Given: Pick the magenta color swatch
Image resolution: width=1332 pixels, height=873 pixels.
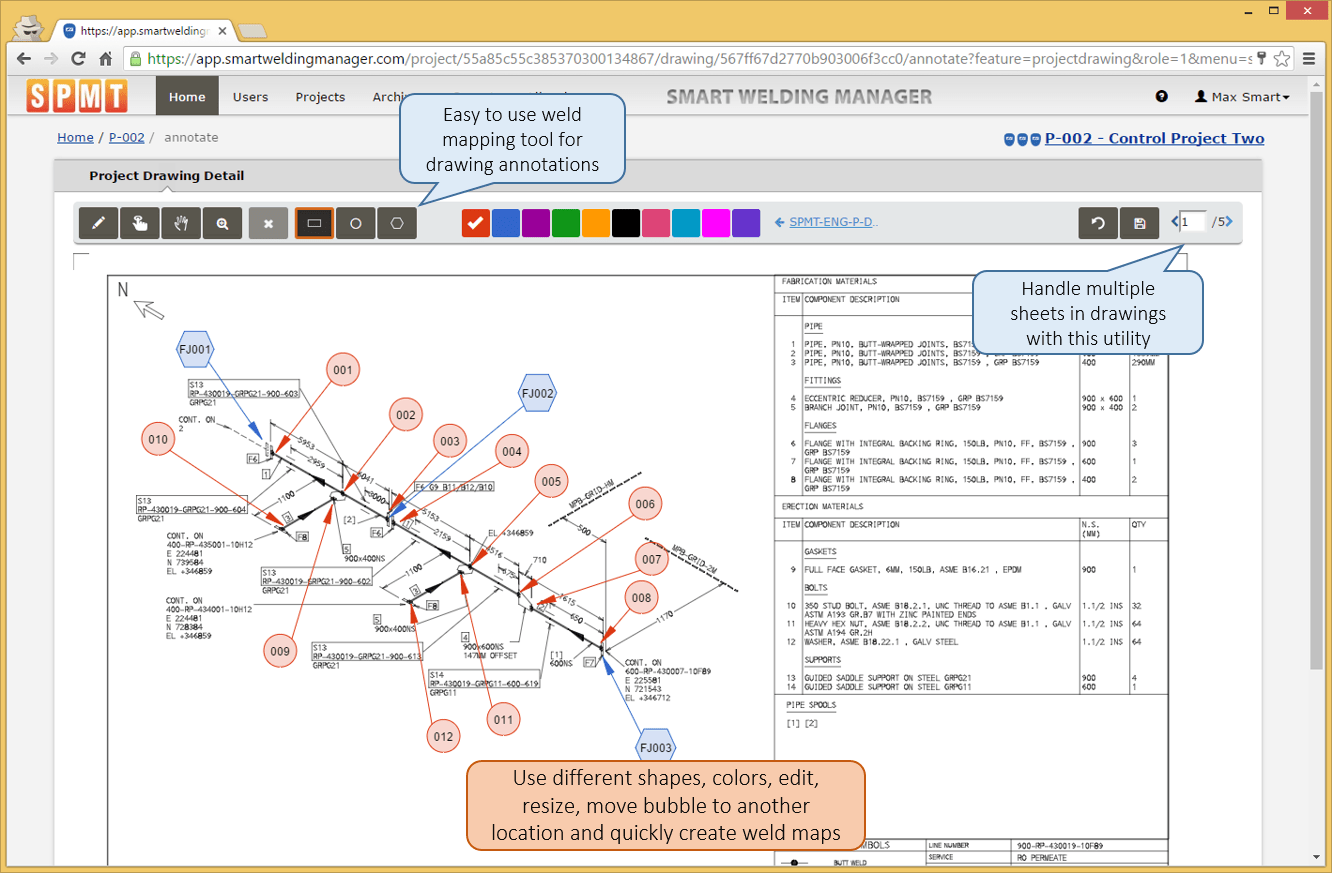Looking at the screenshot, I should [716, 223].
